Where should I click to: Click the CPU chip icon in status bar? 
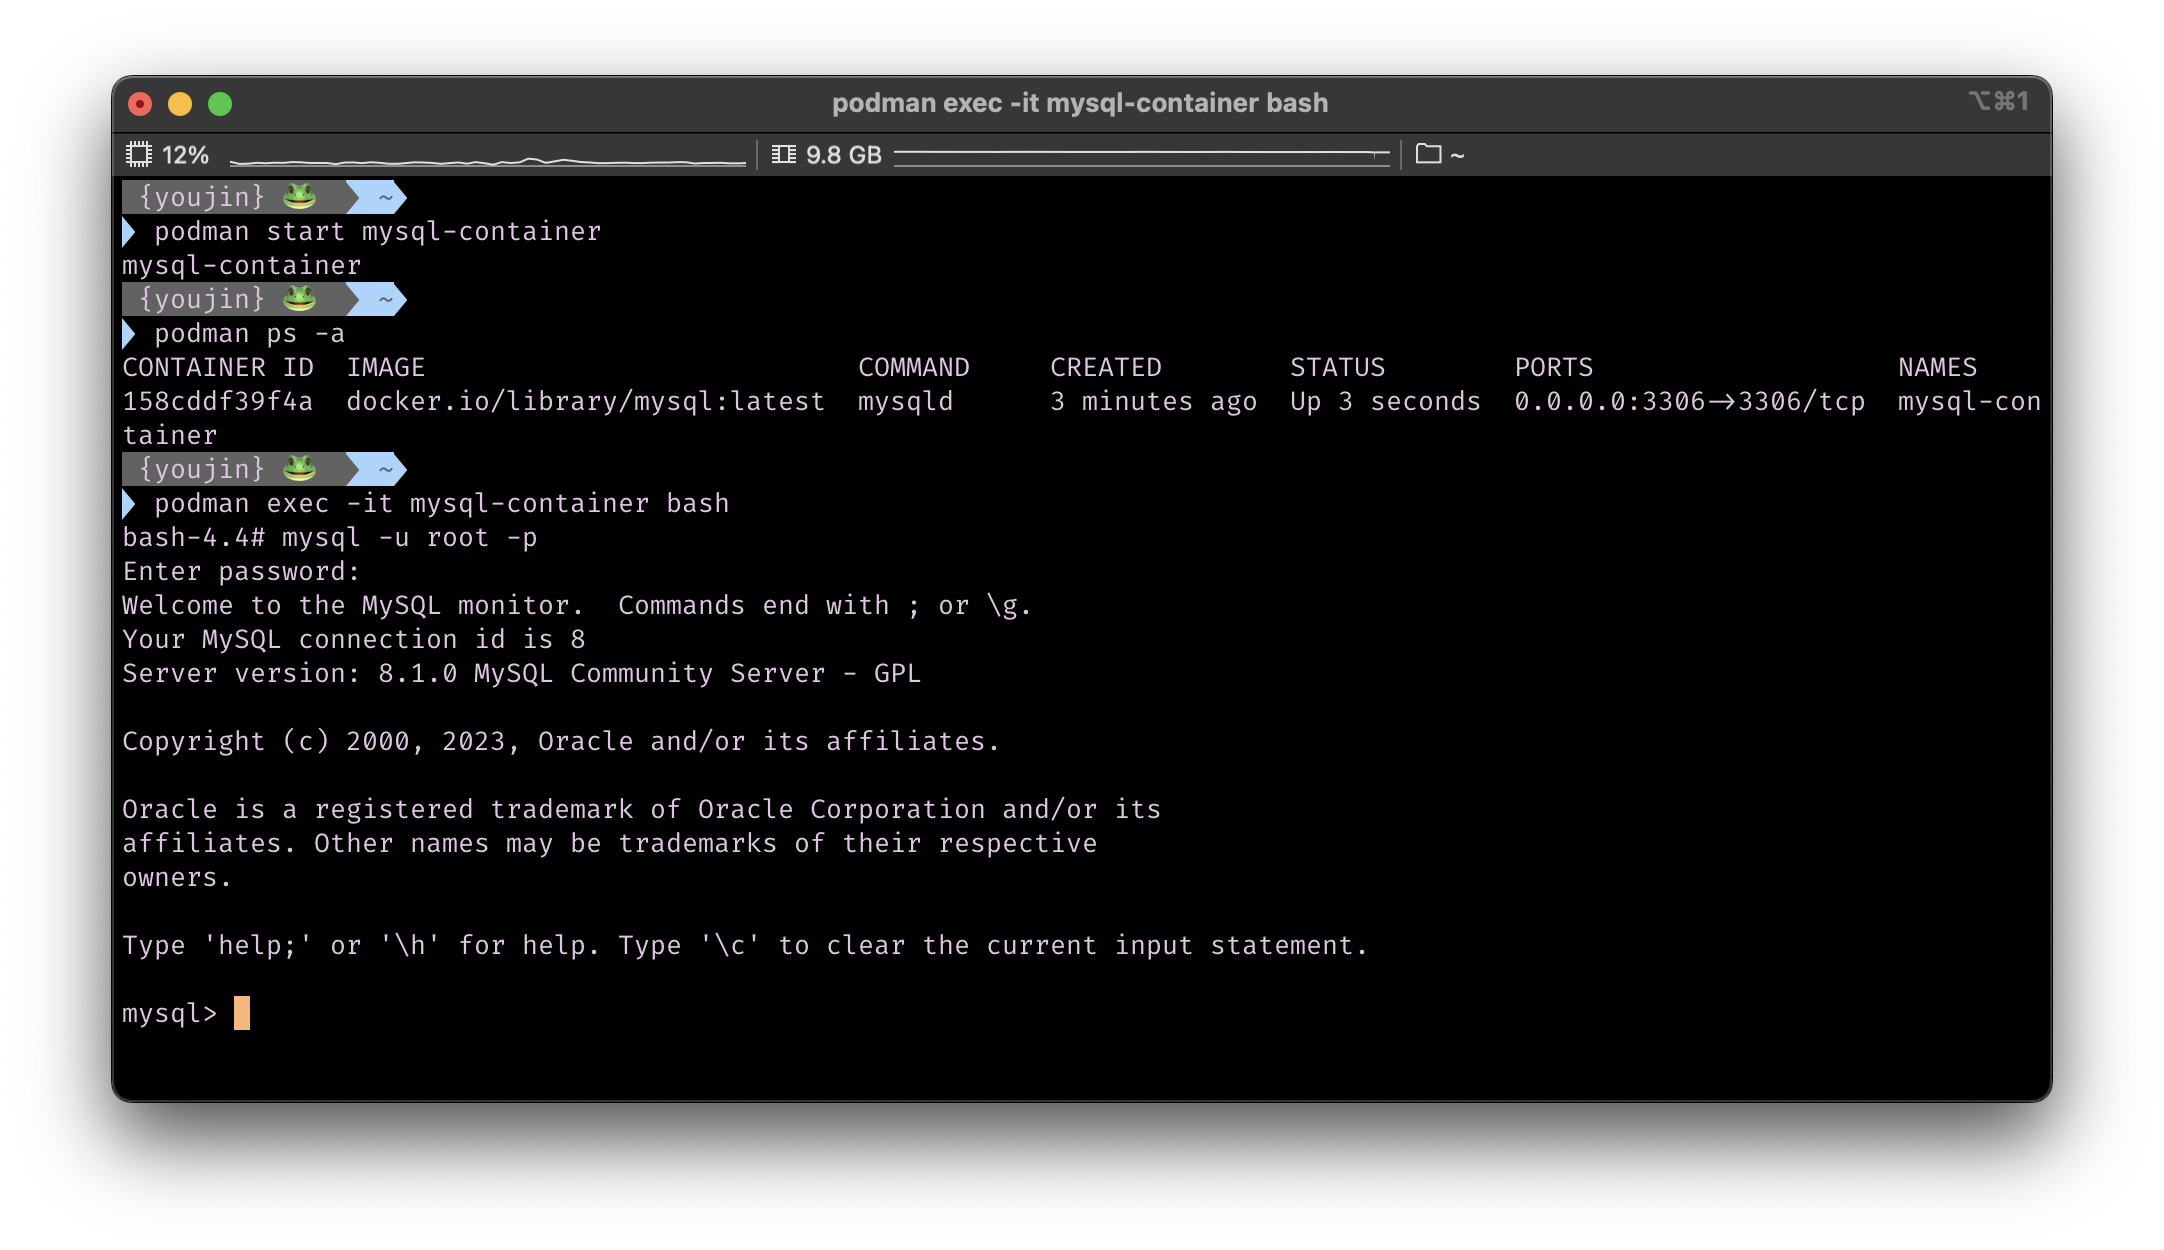pos(138,155)
